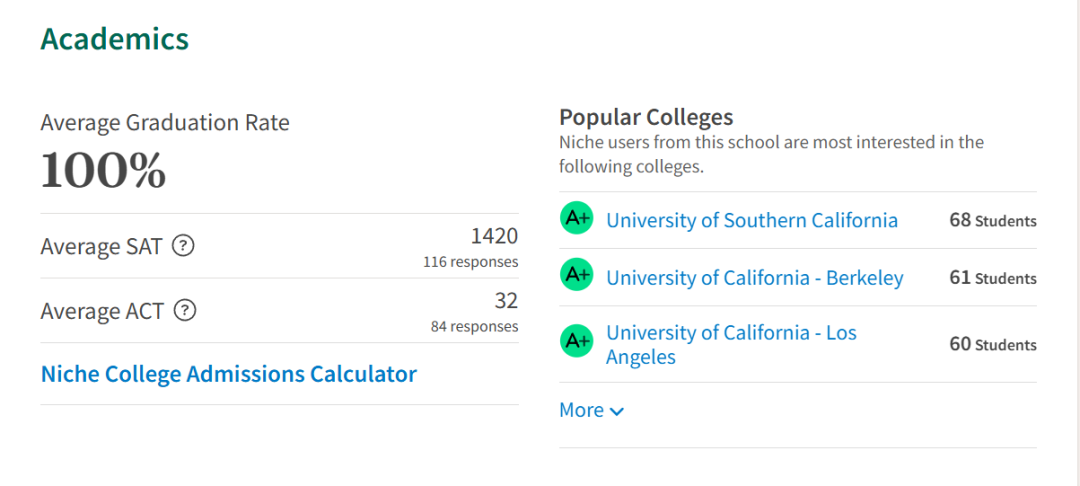Viewport: 1080px width, 486px height.
Task: Click the average ACT score of 32
Action: coord(506,301)
